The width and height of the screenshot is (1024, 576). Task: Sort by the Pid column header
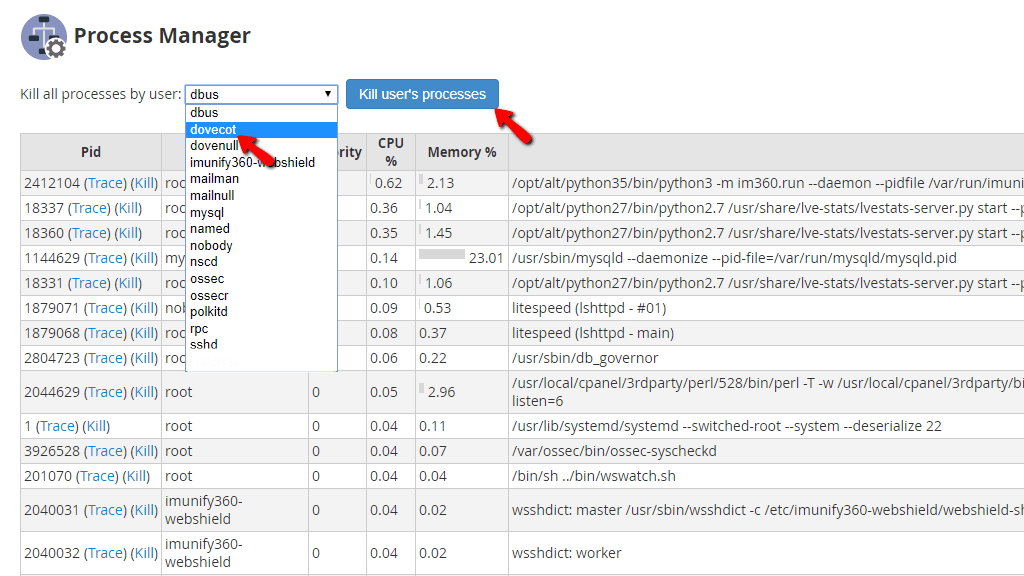tap(90, 152)
